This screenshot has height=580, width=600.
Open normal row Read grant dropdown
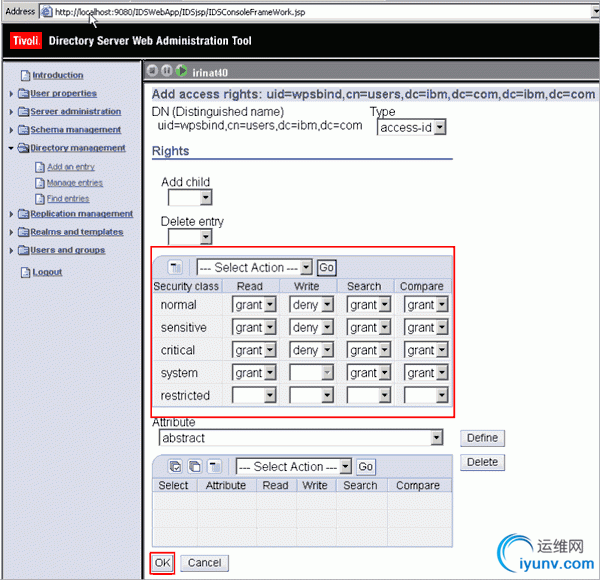click(x=254, y=305)
